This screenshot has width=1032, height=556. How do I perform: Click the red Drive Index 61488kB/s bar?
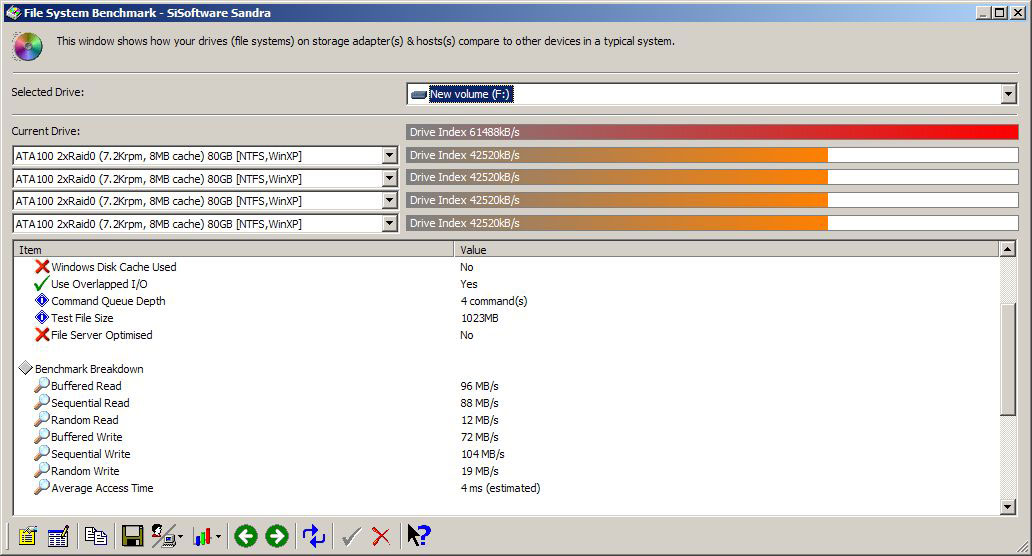712,132
